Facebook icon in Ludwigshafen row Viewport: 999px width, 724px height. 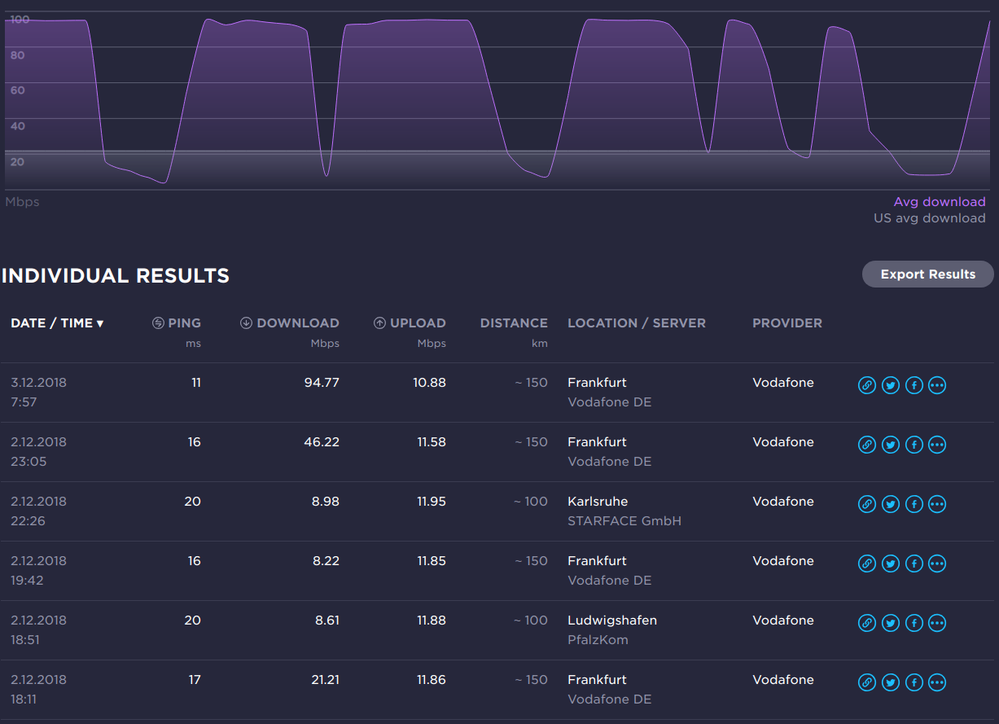pyautogui.click(x=914, y=623)
